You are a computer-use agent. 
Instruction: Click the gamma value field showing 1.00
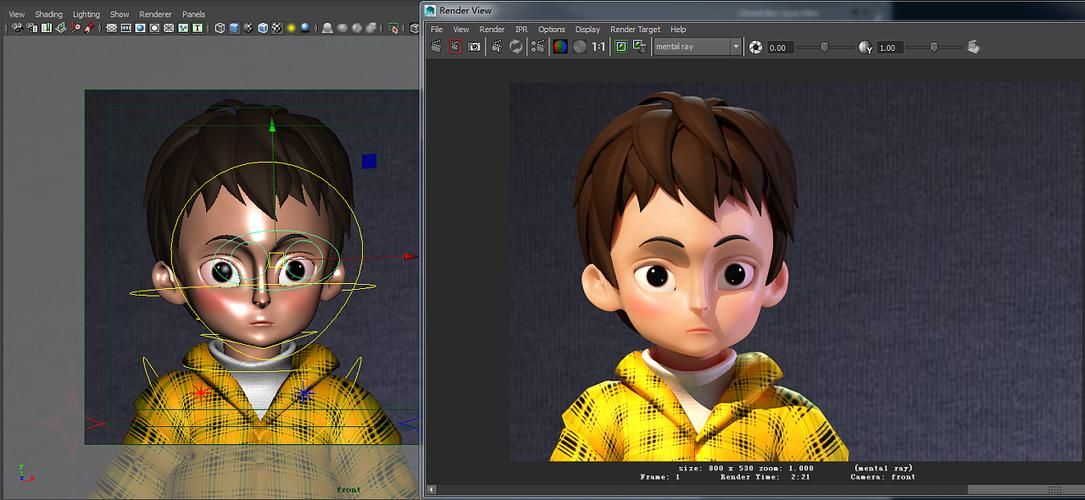(889, 48)
